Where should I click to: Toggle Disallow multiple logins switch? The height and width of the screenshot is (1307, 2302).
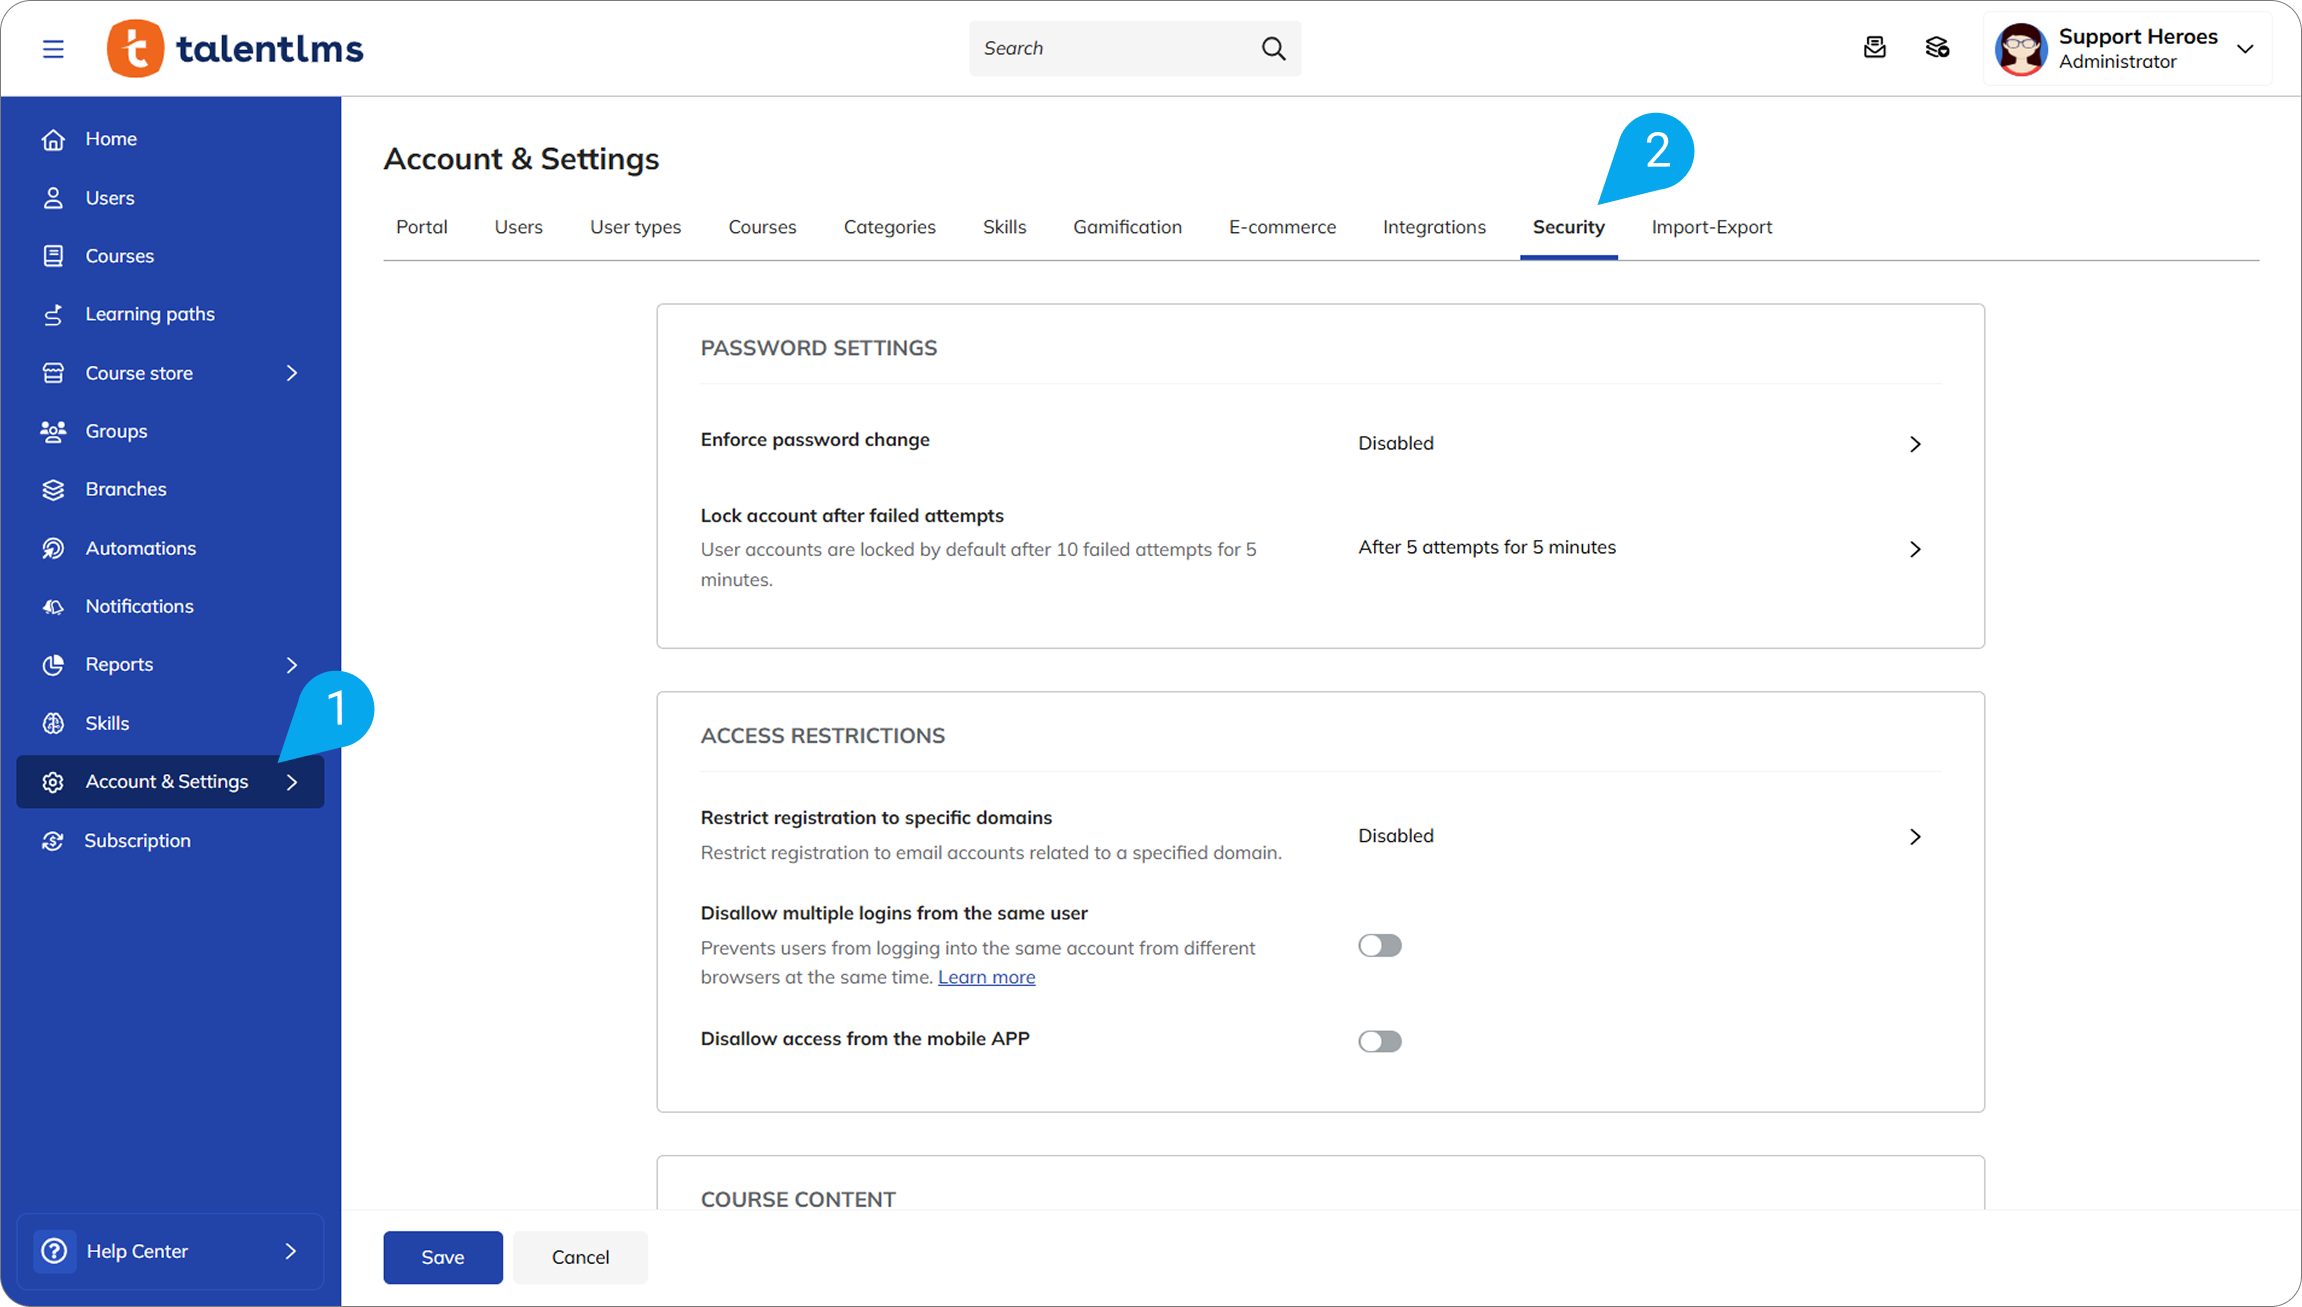click(x=1379, y=946)
